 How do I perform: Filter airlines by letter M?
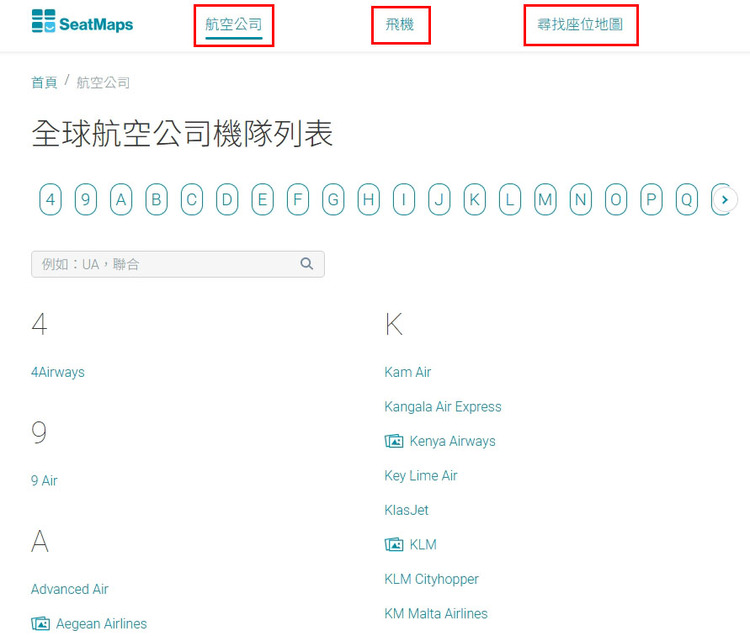pos(545,199)
